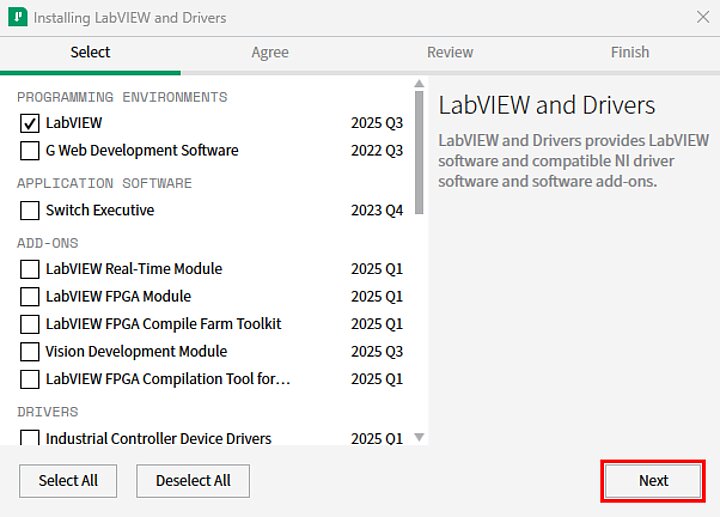Tick LabVIEW Real-Time Module checkbox
This screenshot has width=720, height=517.
pyautogui.click(x=30, y=269)
